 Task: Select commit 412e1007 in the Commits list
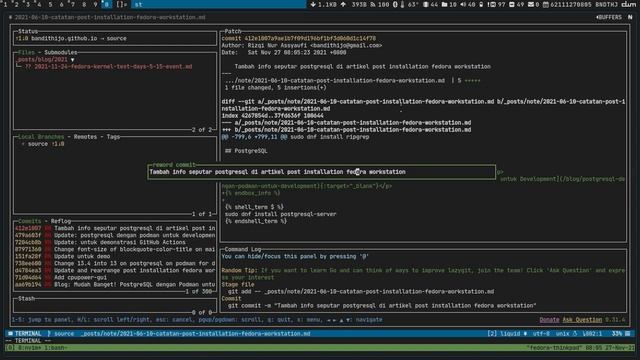pos(115,228)
